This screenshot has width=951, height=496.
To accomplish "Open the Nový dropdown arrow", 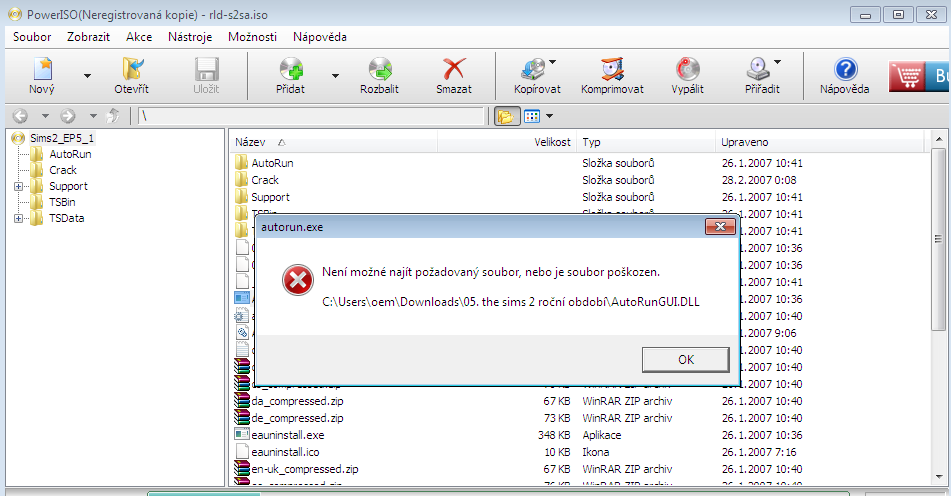I will [x=87, y=76].
